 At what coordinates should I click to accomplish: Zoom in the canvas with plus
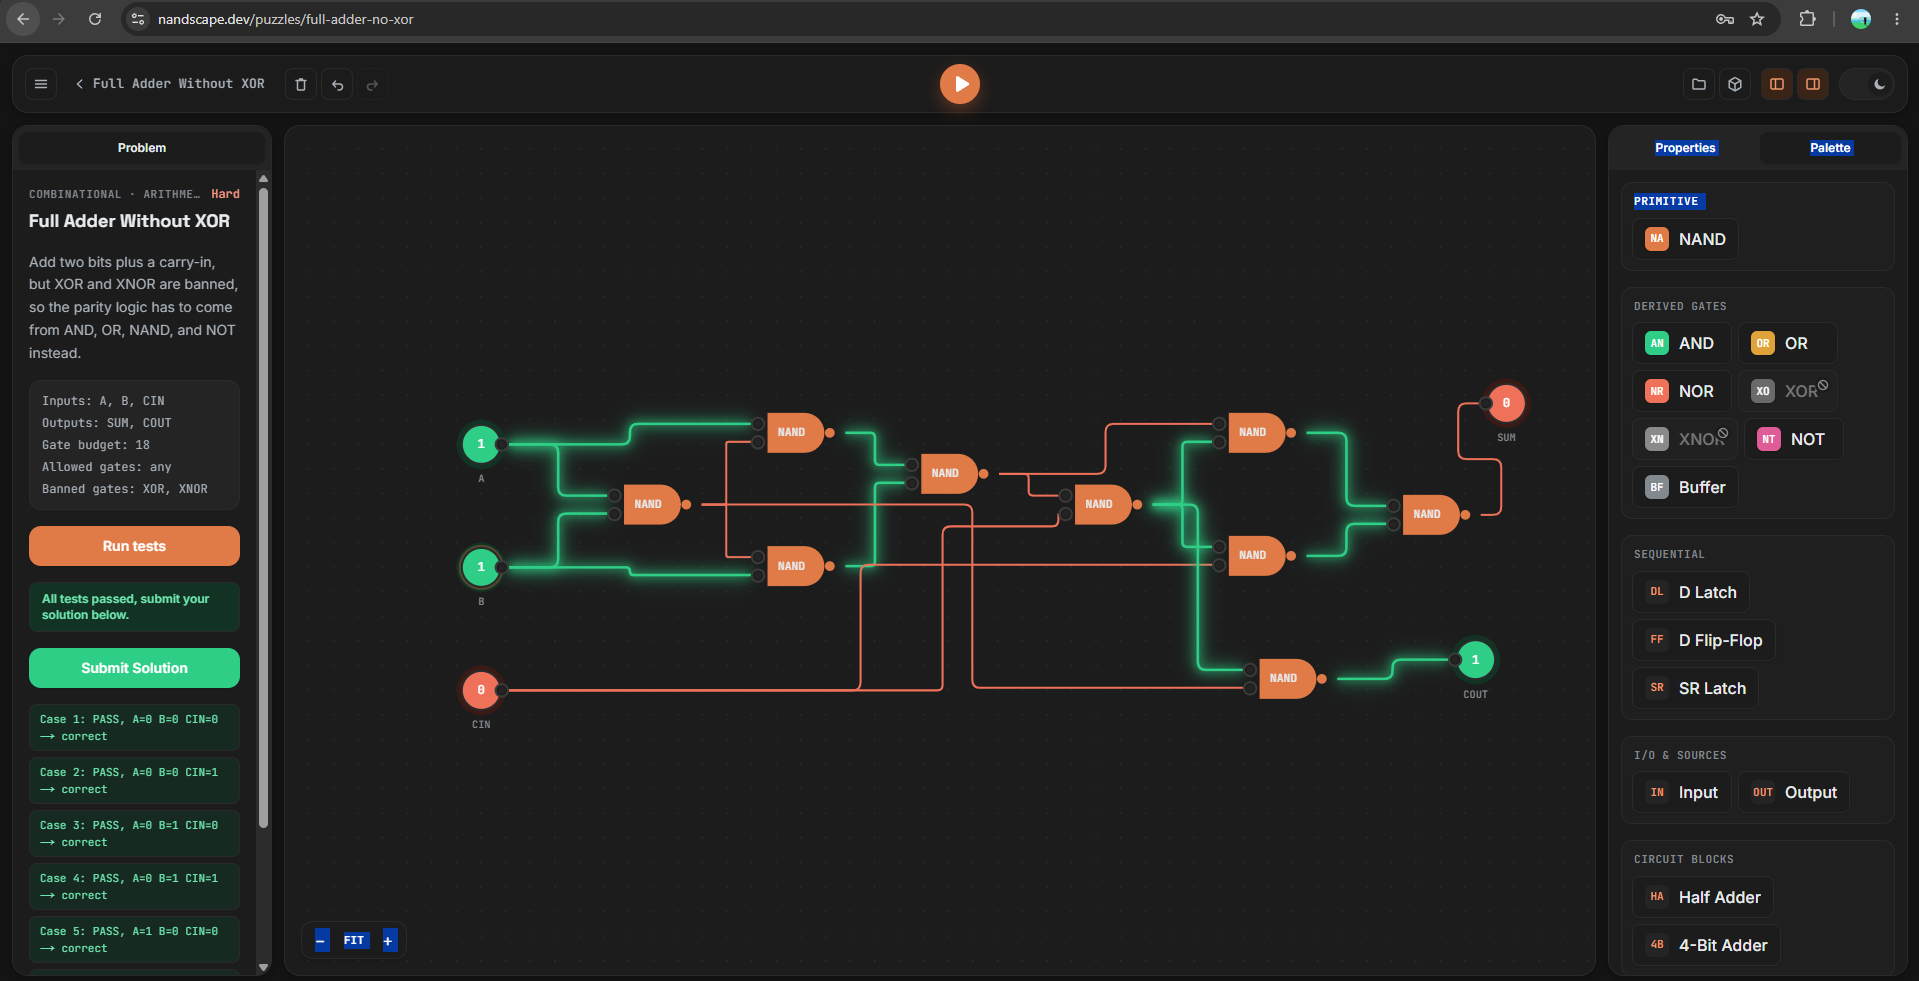click(x=388, y=940)
